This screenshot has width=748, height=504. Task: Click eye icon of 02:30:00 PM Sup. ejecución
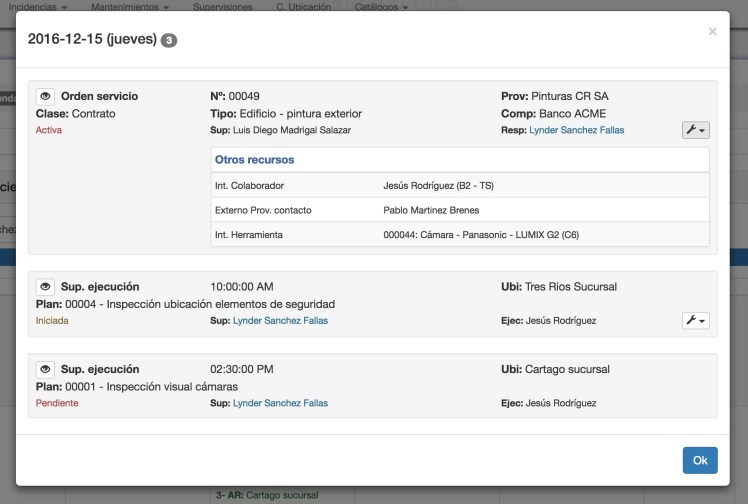tap(45, 370)
